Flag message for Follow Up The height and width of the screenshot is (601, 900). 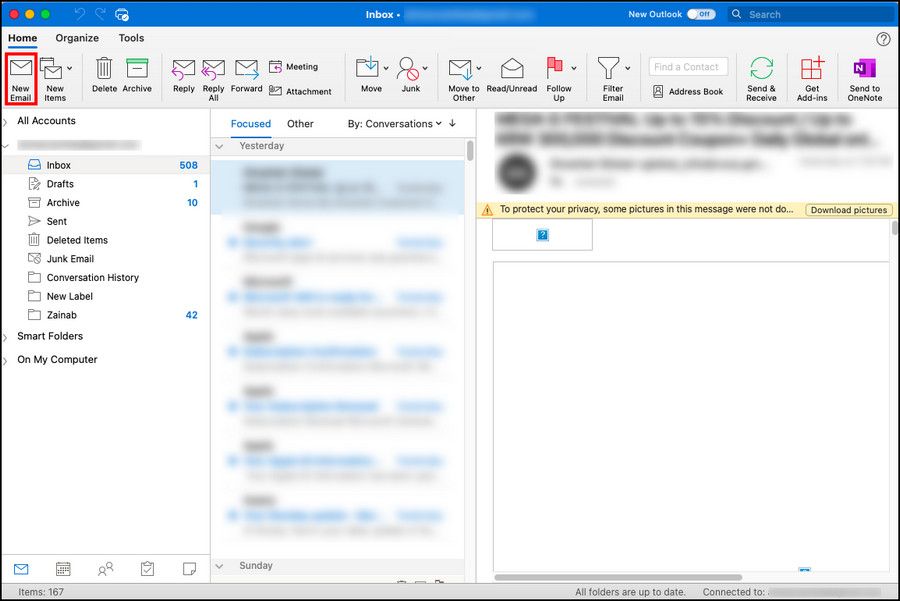click(556, 79)
